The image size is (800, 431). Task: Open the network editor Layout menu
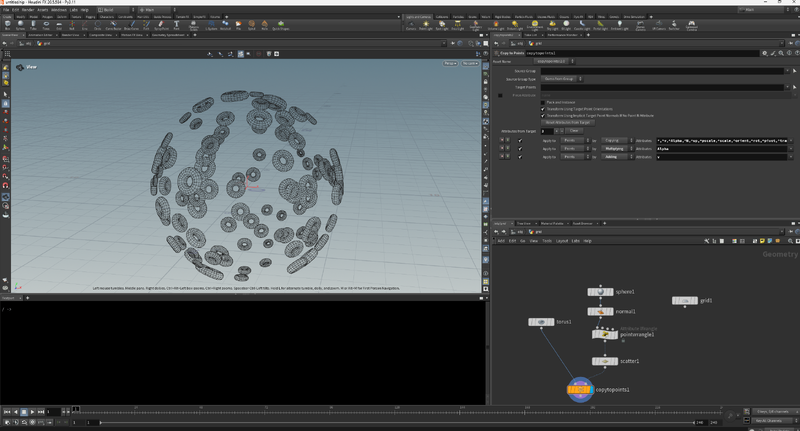562,241
